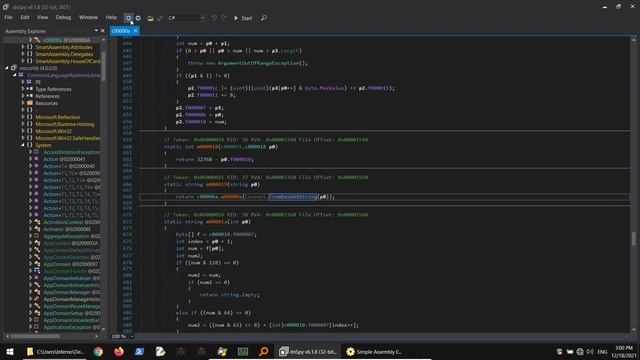The height and width of the screenshot is (360, 640).
Task: Expand the SmartAssembly.Attributes namespace
Action: click(23, 47)
